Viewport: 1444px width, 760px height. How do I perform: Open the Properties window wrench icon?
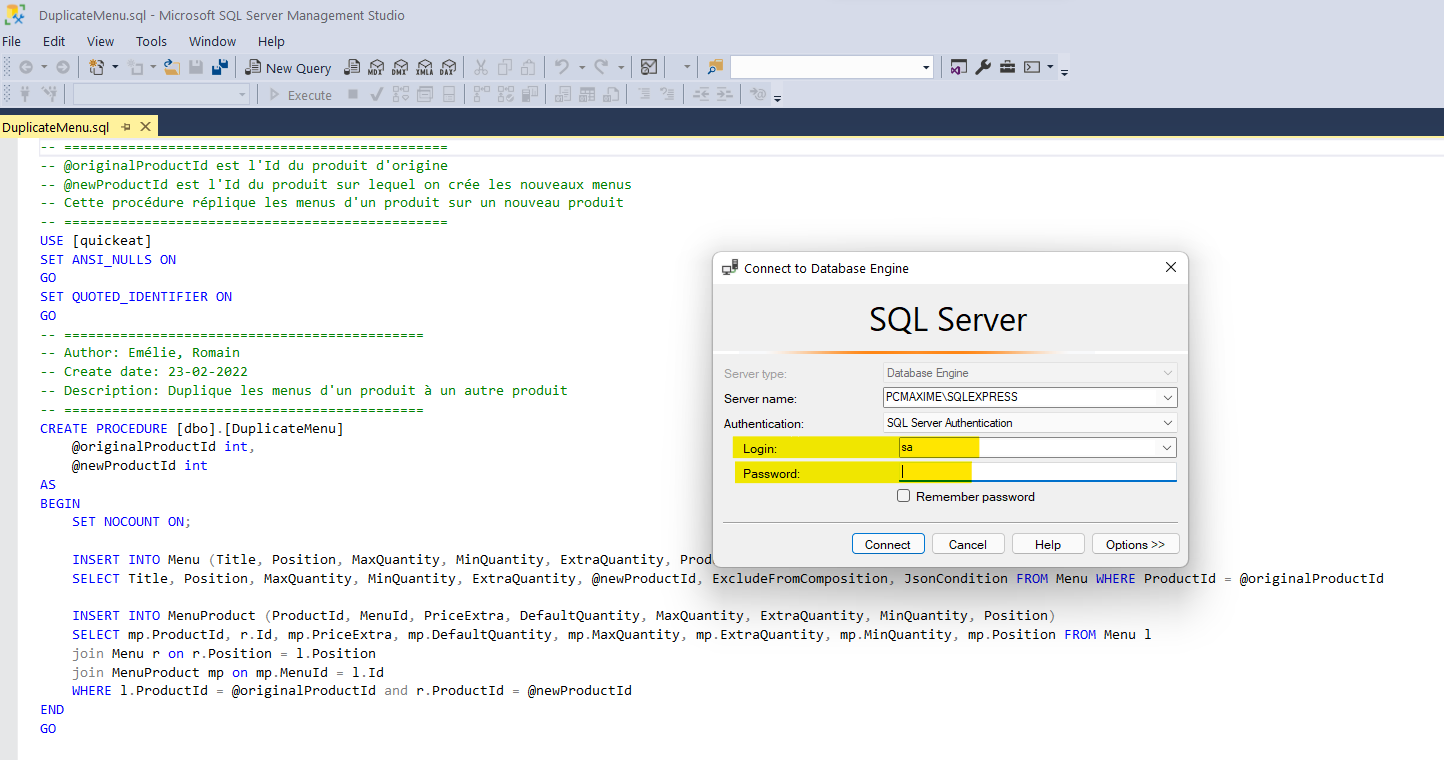(983, 67)
